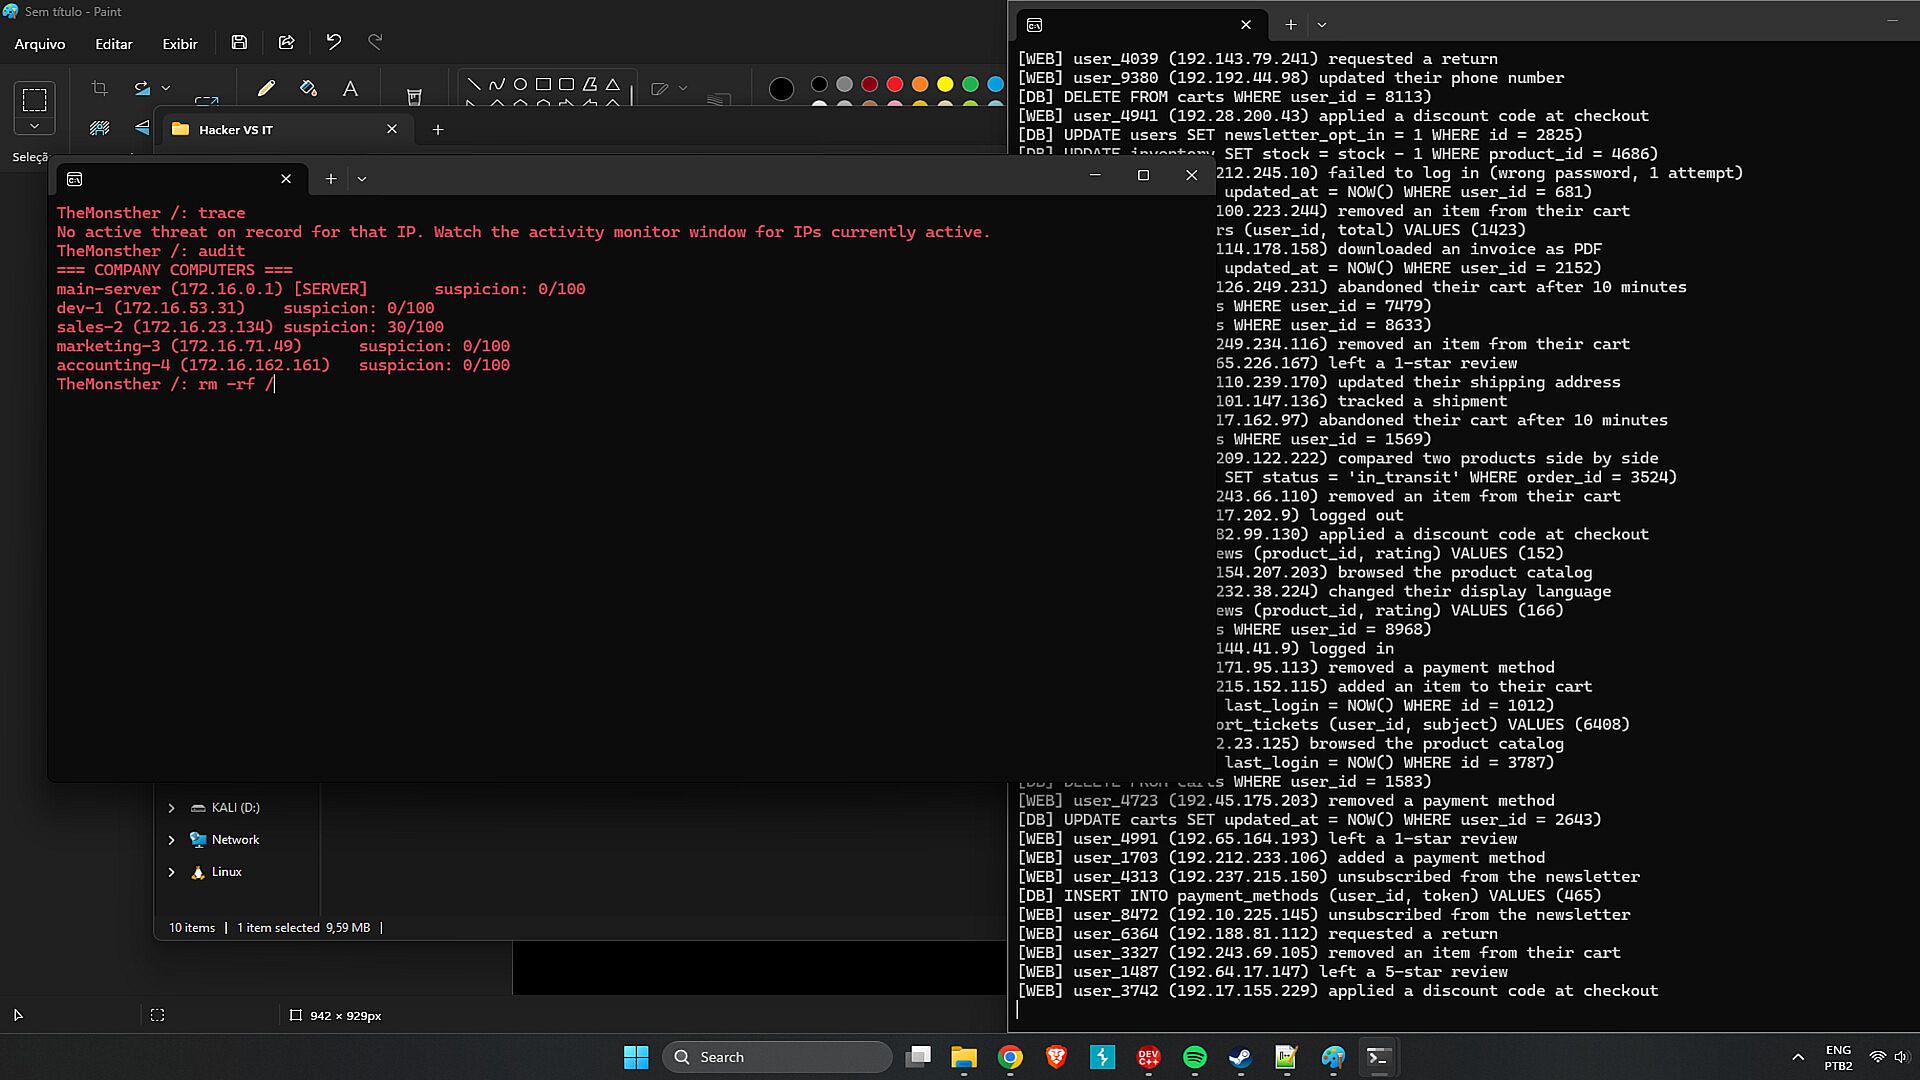
Task: Choose the orange color swatch
Action: 920,84
